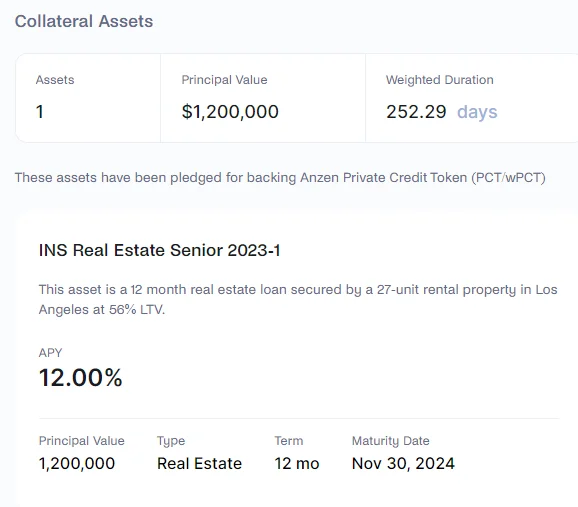This screenshot has width=578, height=507.
Task: Select the 1,200,000 asset principal amount
Action: [x=77, y=463]
